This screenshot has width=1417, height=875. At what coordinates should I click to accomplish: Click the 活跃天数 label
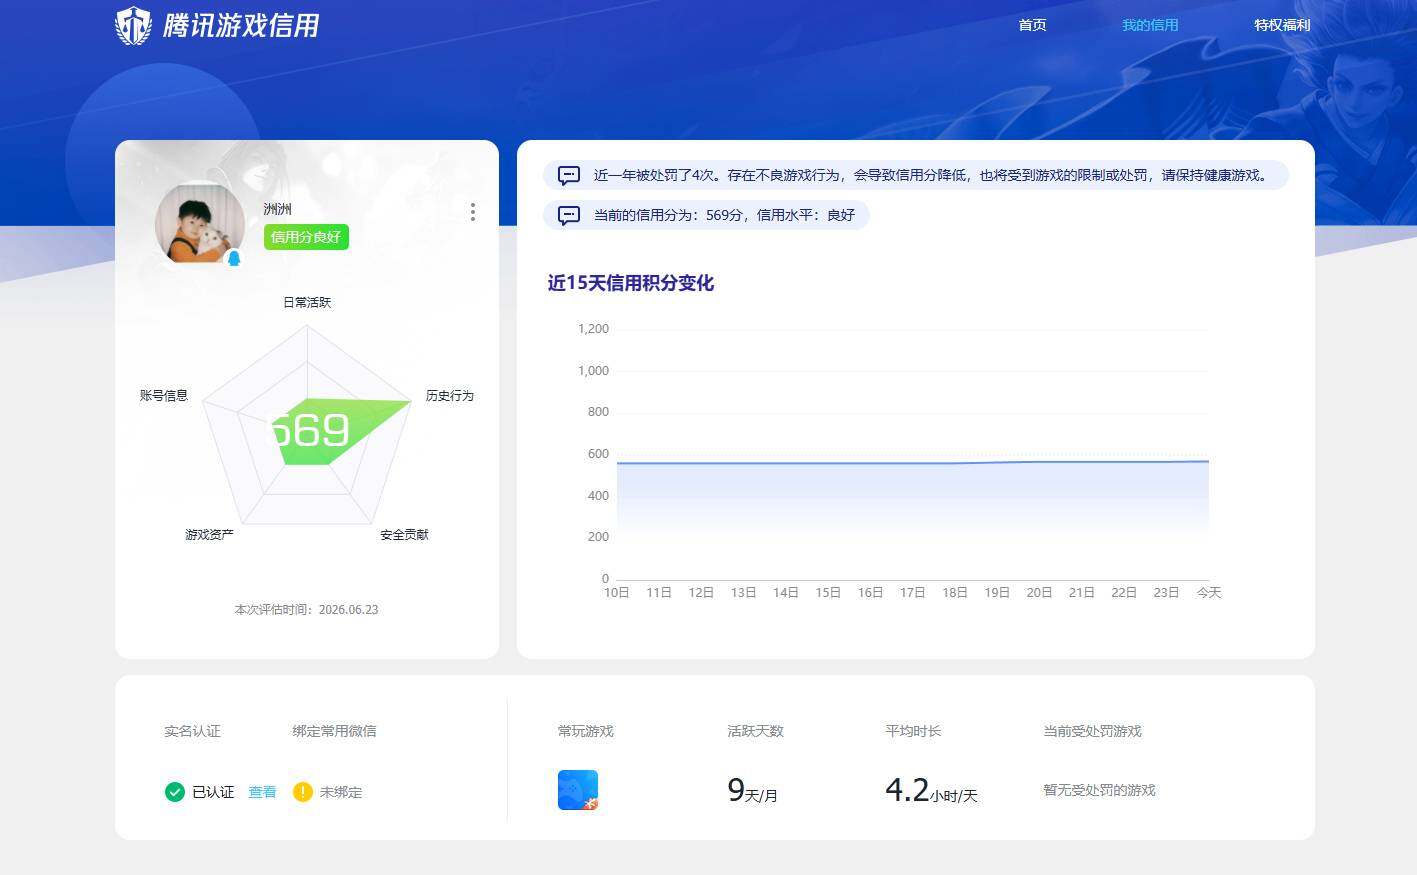click(755, 731)
